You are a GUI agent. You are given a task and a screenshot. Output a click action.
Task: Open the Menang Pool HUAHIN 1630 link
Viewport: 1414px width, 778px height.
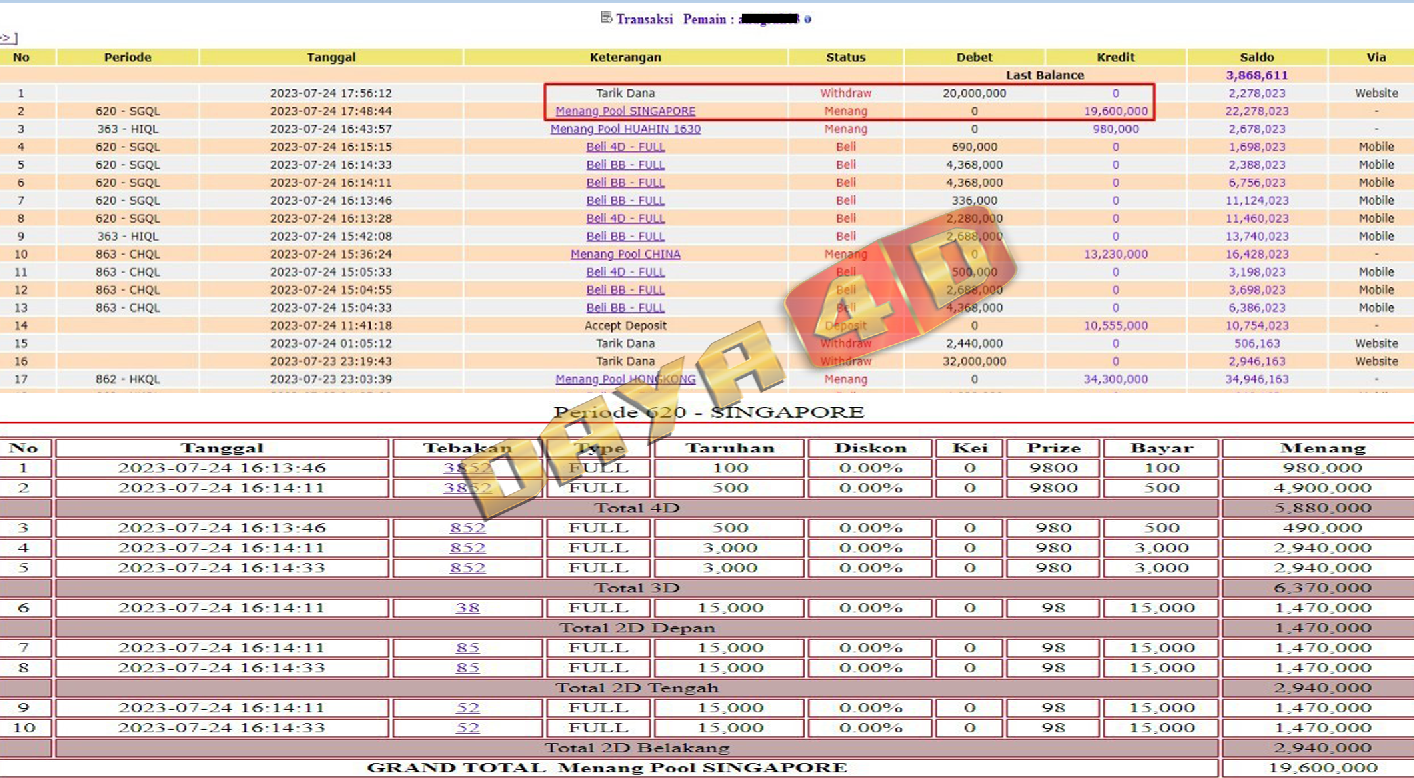(625, 129)
